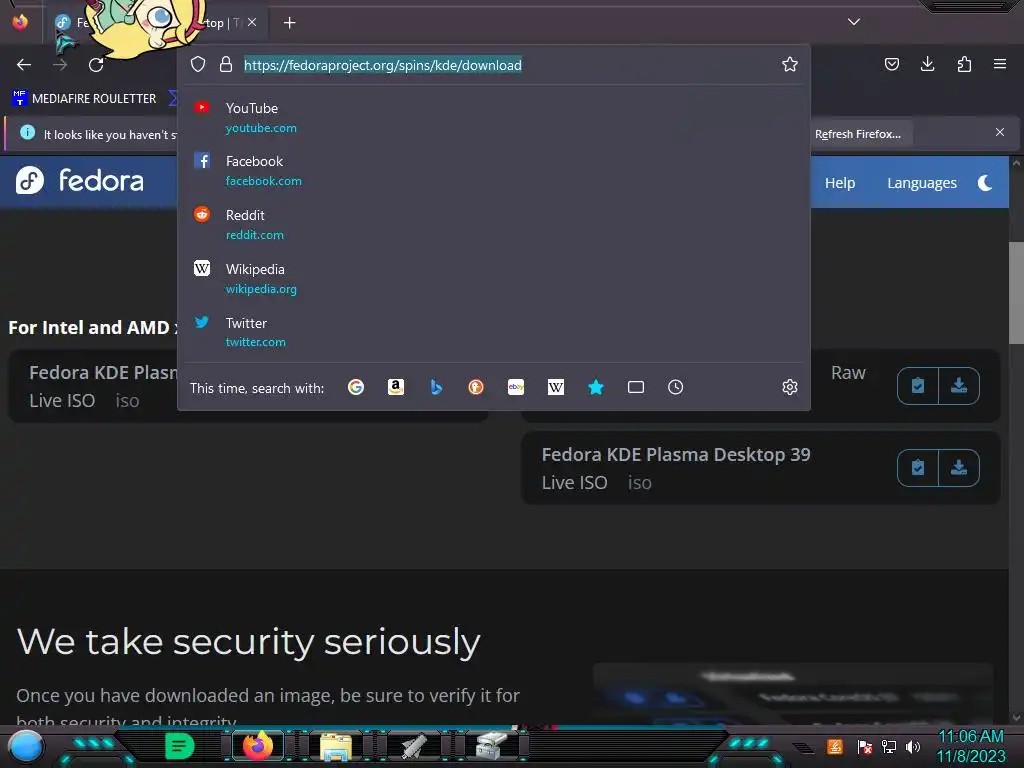
Task: Open the MEDIAFIRE ROULETTER bookmark
Action: (84, 99)
